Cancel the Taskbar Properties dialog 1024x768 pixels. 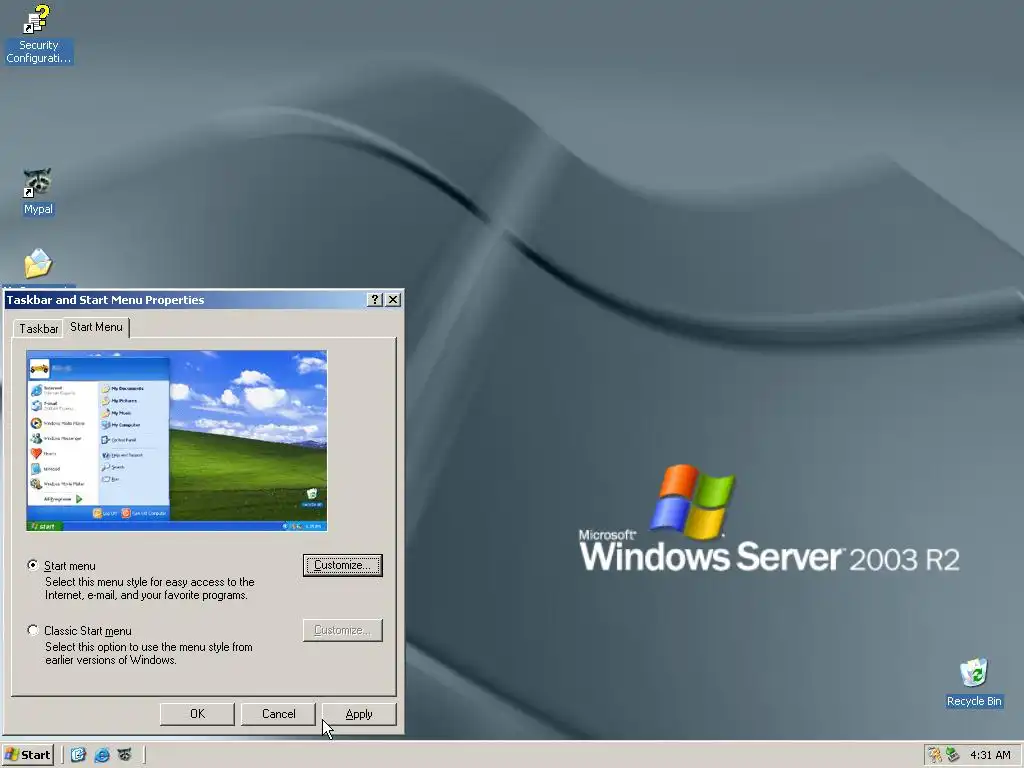point(278,714)
